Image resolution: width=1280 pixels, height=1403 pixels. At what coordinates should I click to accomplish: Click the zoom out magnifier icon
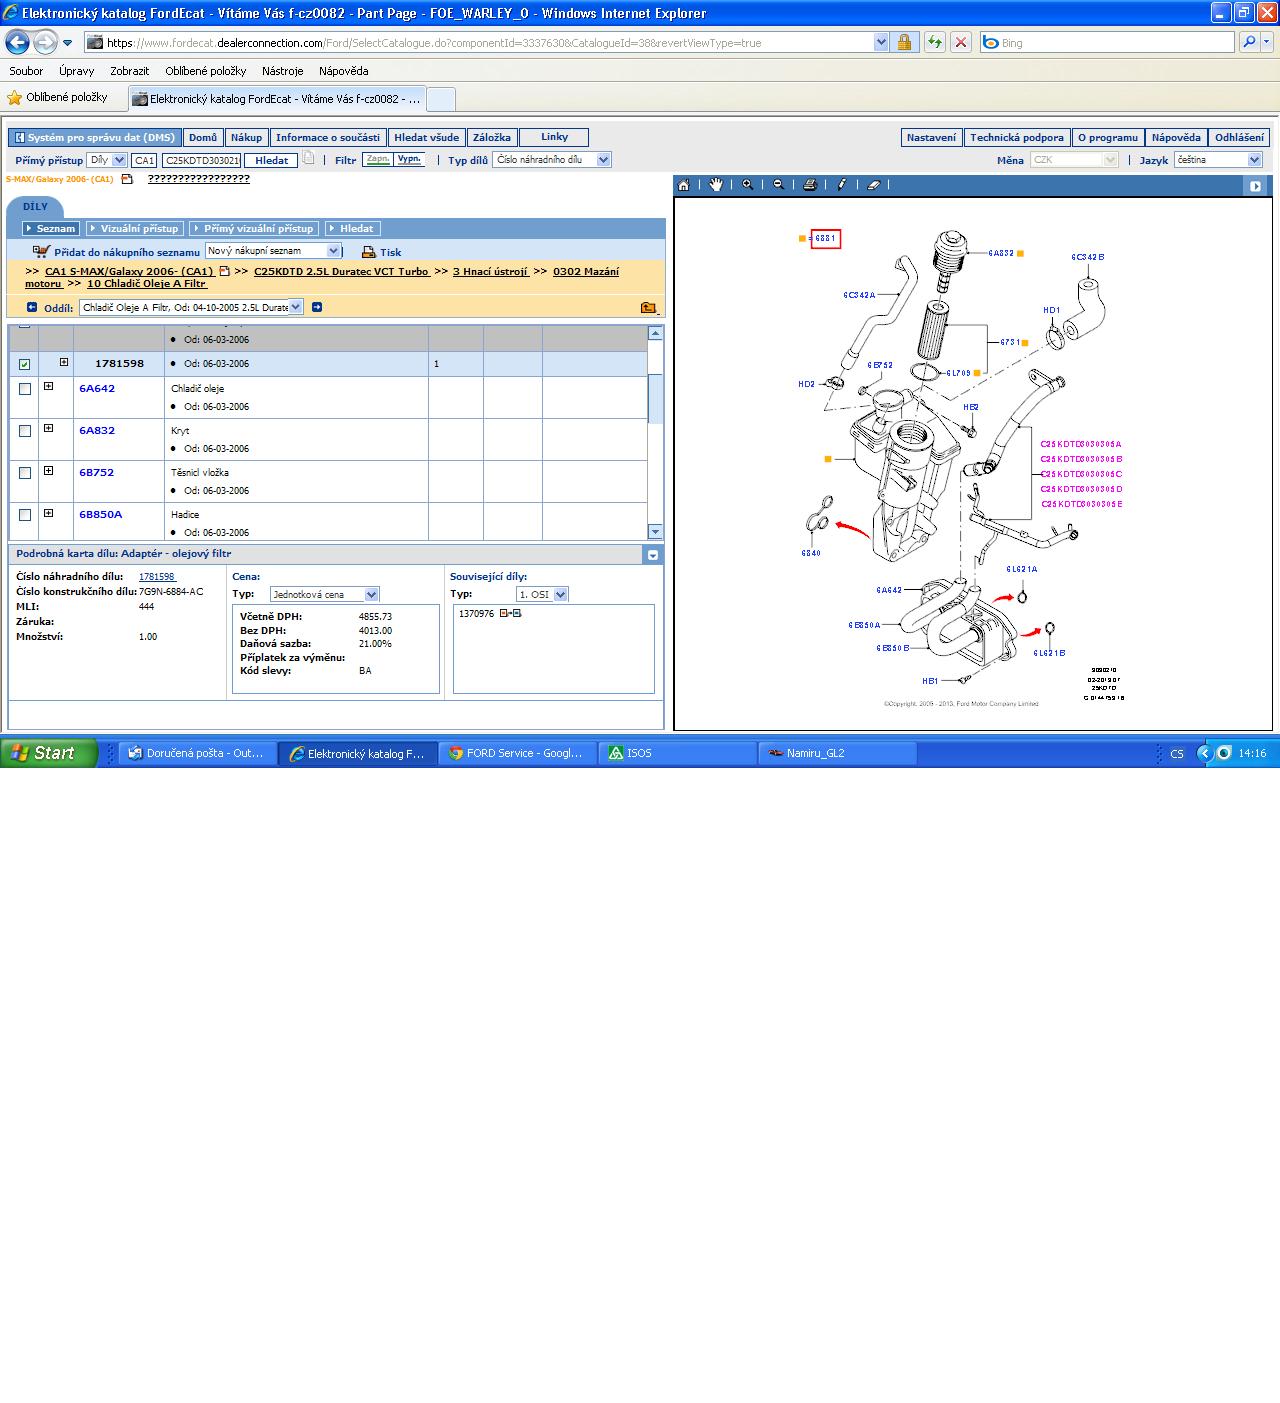(778, 185)
